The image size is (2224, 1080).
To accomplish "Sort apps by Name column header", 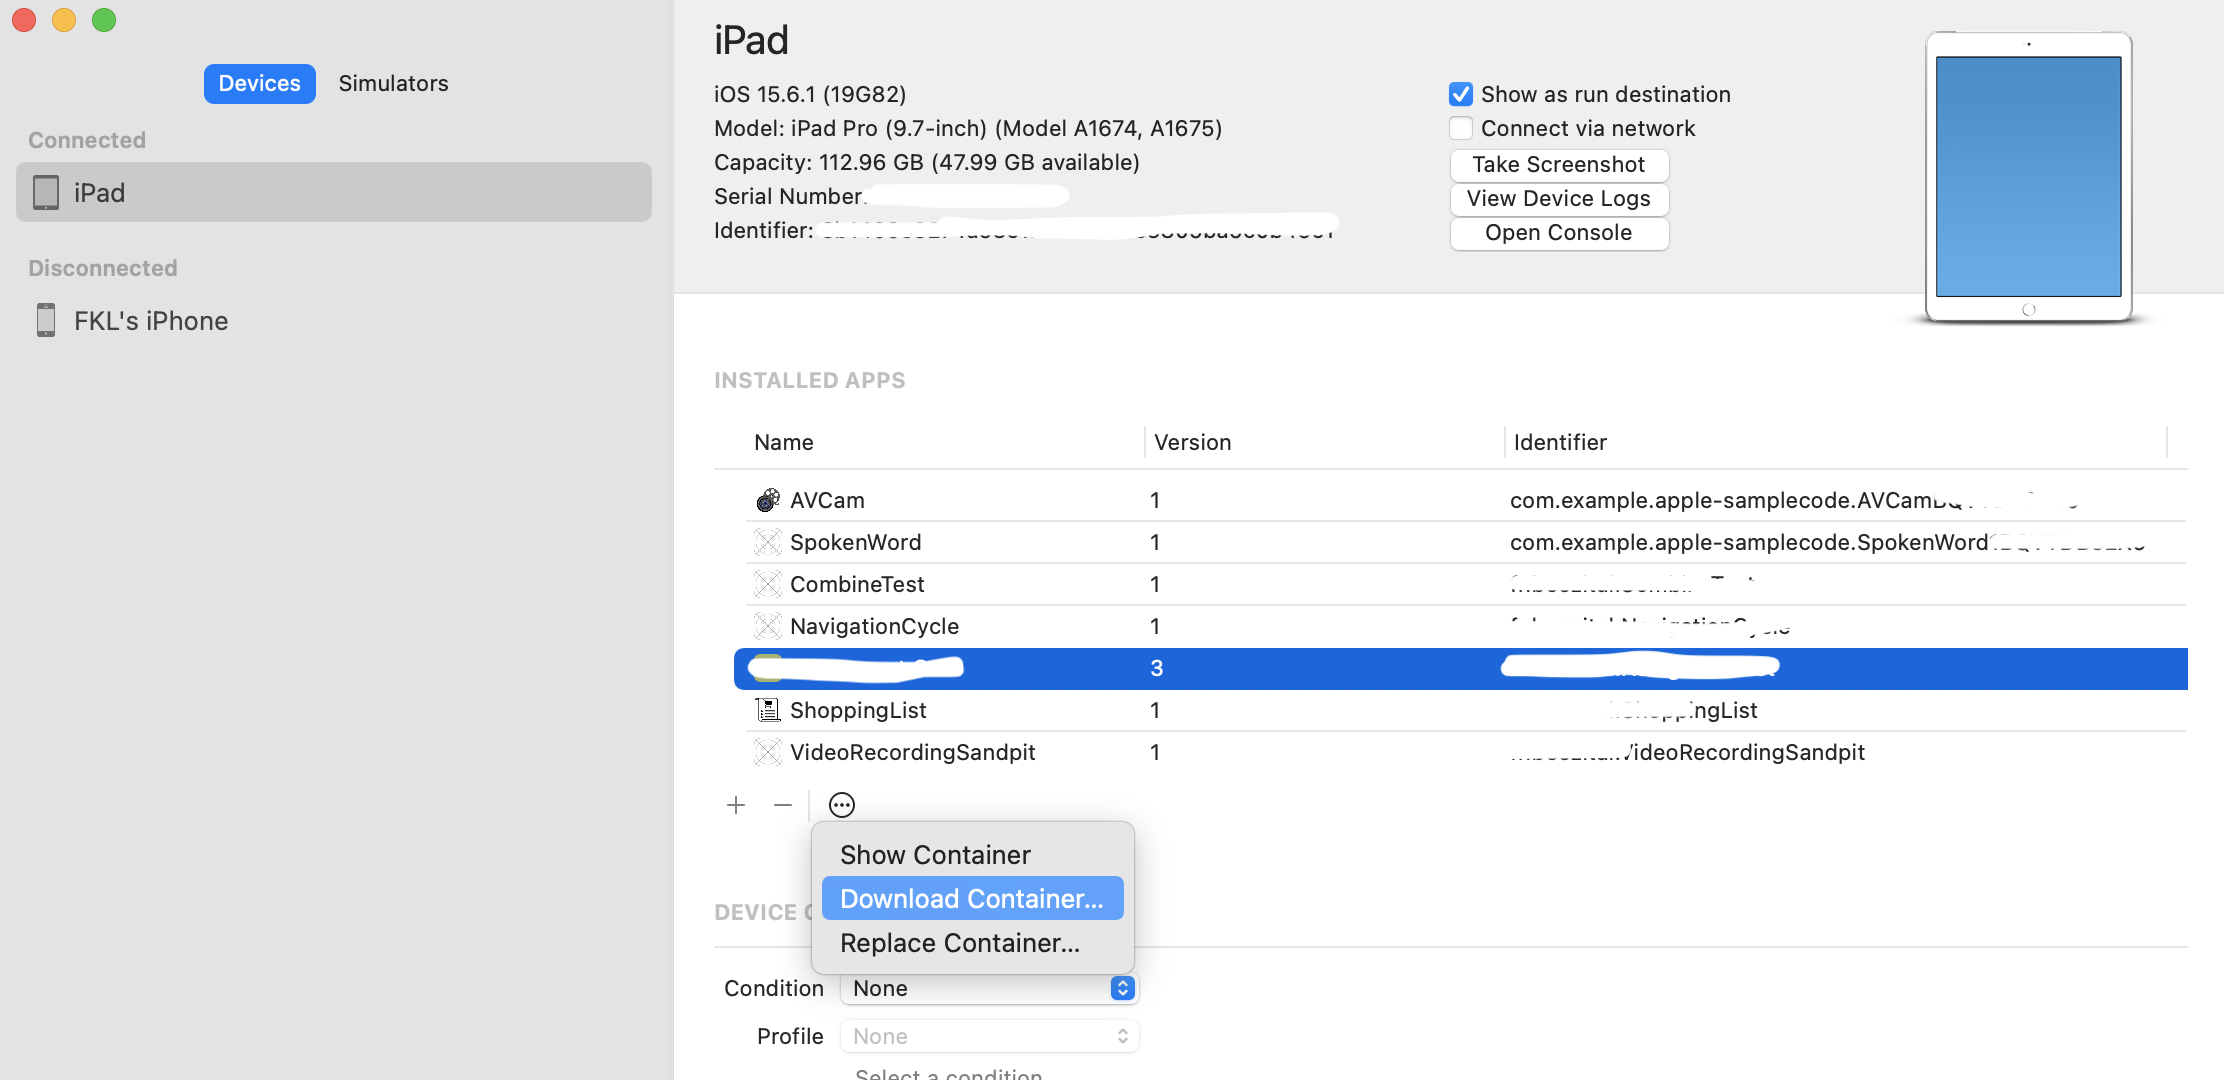I will pos(784,442).
